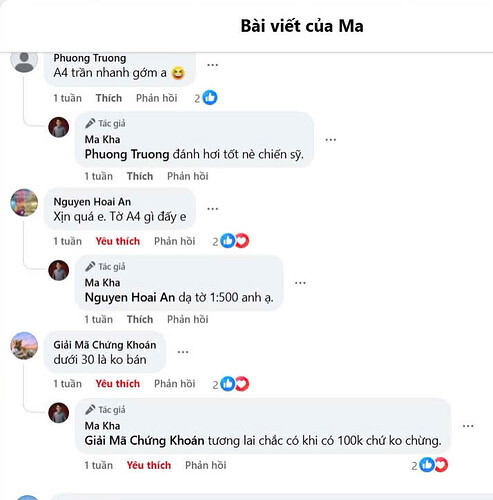The image size is (493, 500).
Task: Open options menu for Giải Mã Chứng Khoán's comment
Action: coord(183,352)
